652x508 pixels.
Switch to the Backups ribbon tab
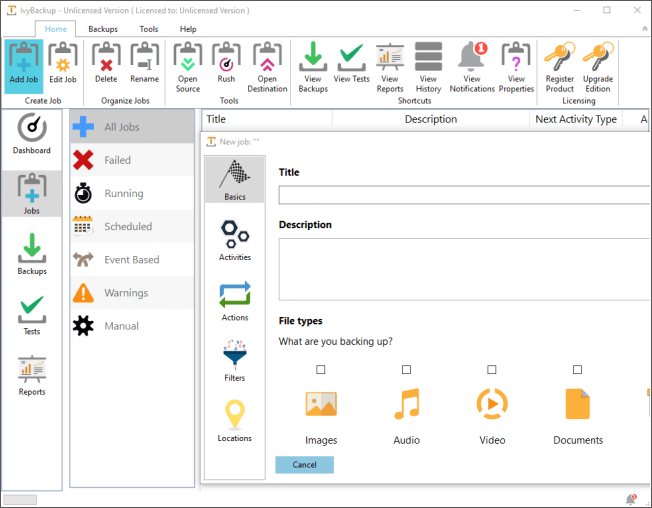103,29
